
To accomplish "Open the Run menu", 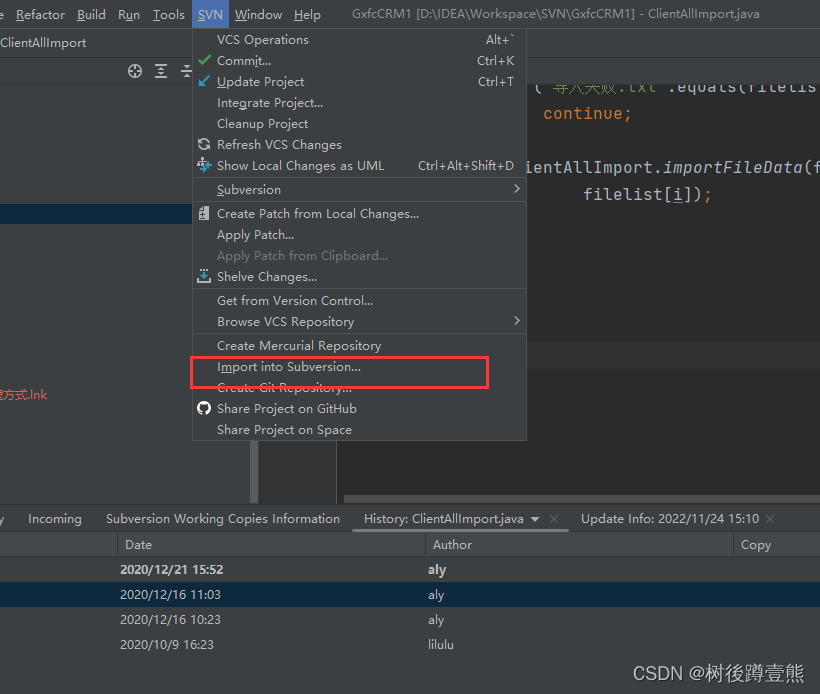I will coord(129,15).
